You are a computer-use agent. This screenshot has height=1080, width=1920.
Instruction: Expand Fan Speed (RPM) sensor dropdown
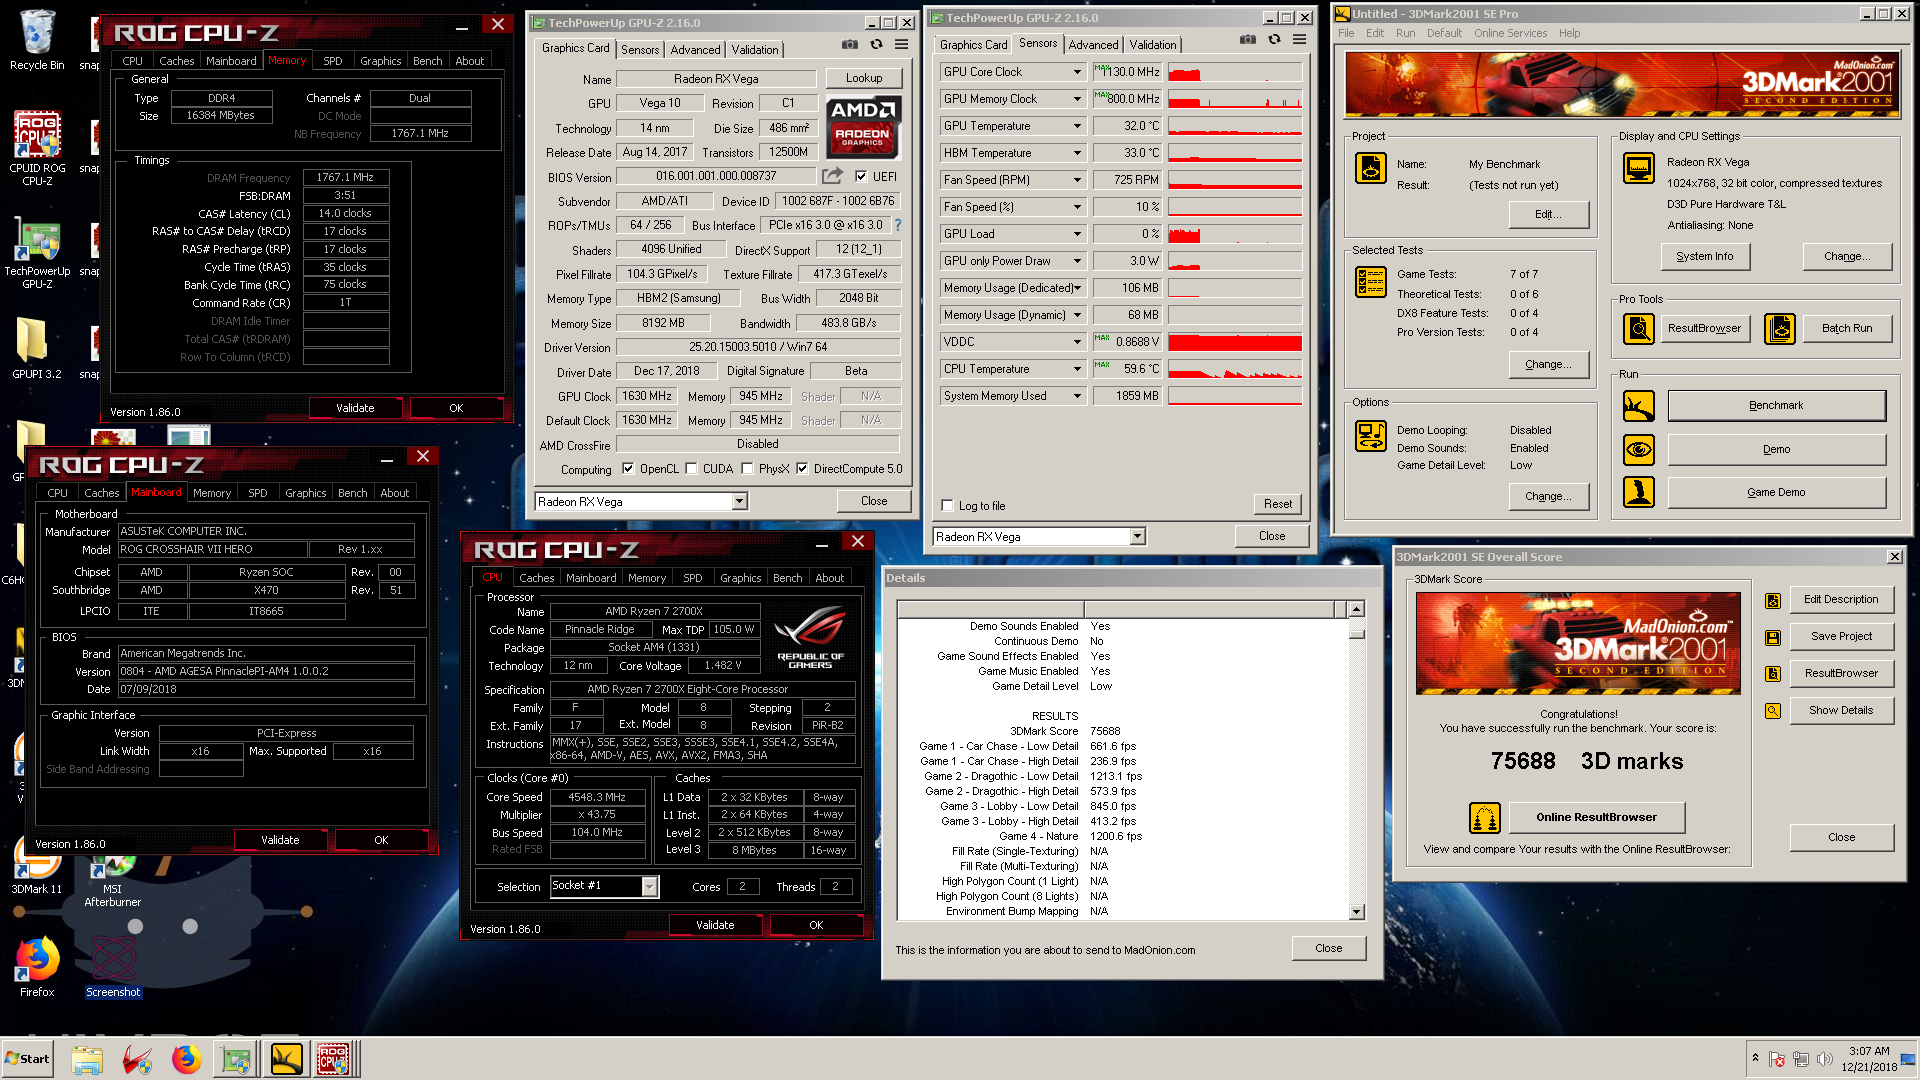pos(1077,180)
